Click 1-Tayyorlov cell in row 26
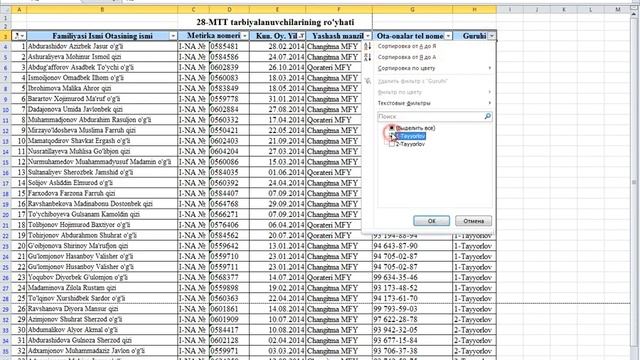Image resolution: width=640 pixels, height=360 pixels. [x=473, y=278]
